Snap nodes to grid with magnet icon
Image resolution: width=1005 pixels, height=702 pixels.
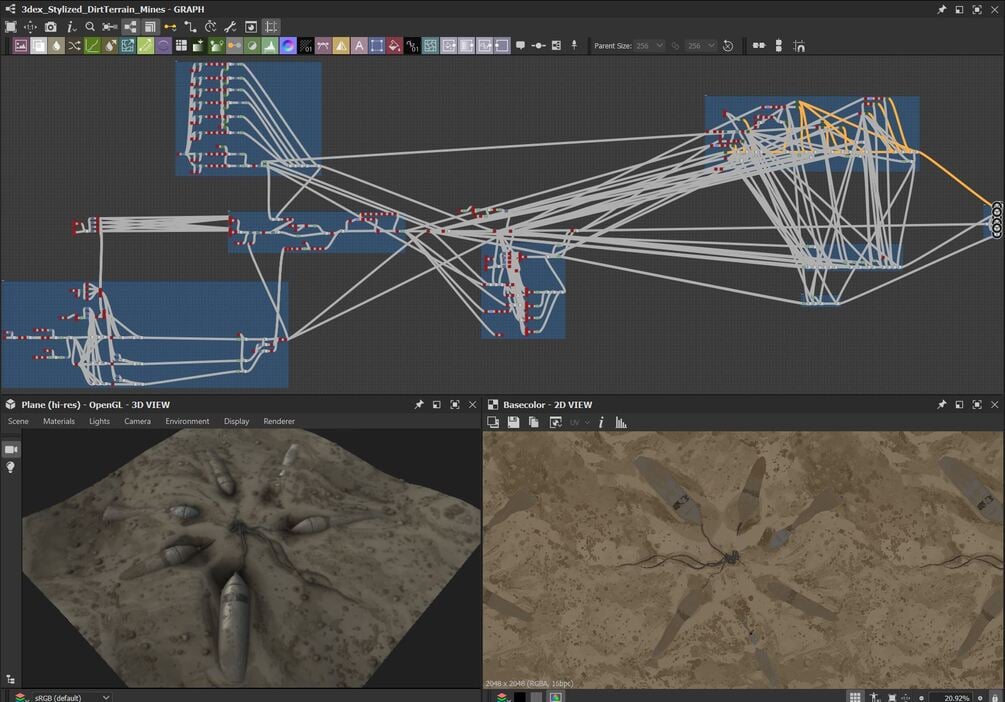click(x=799, y=46)
